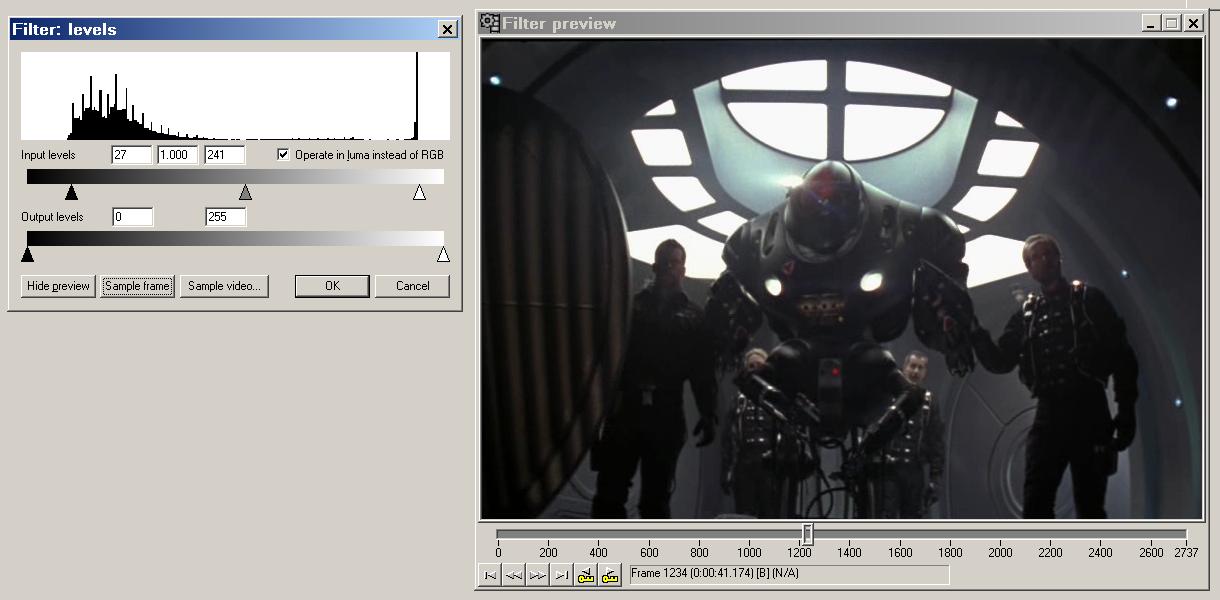The image size is (1220, 600).
Task: Select the output white level marker
Action: tap(443, 254)
